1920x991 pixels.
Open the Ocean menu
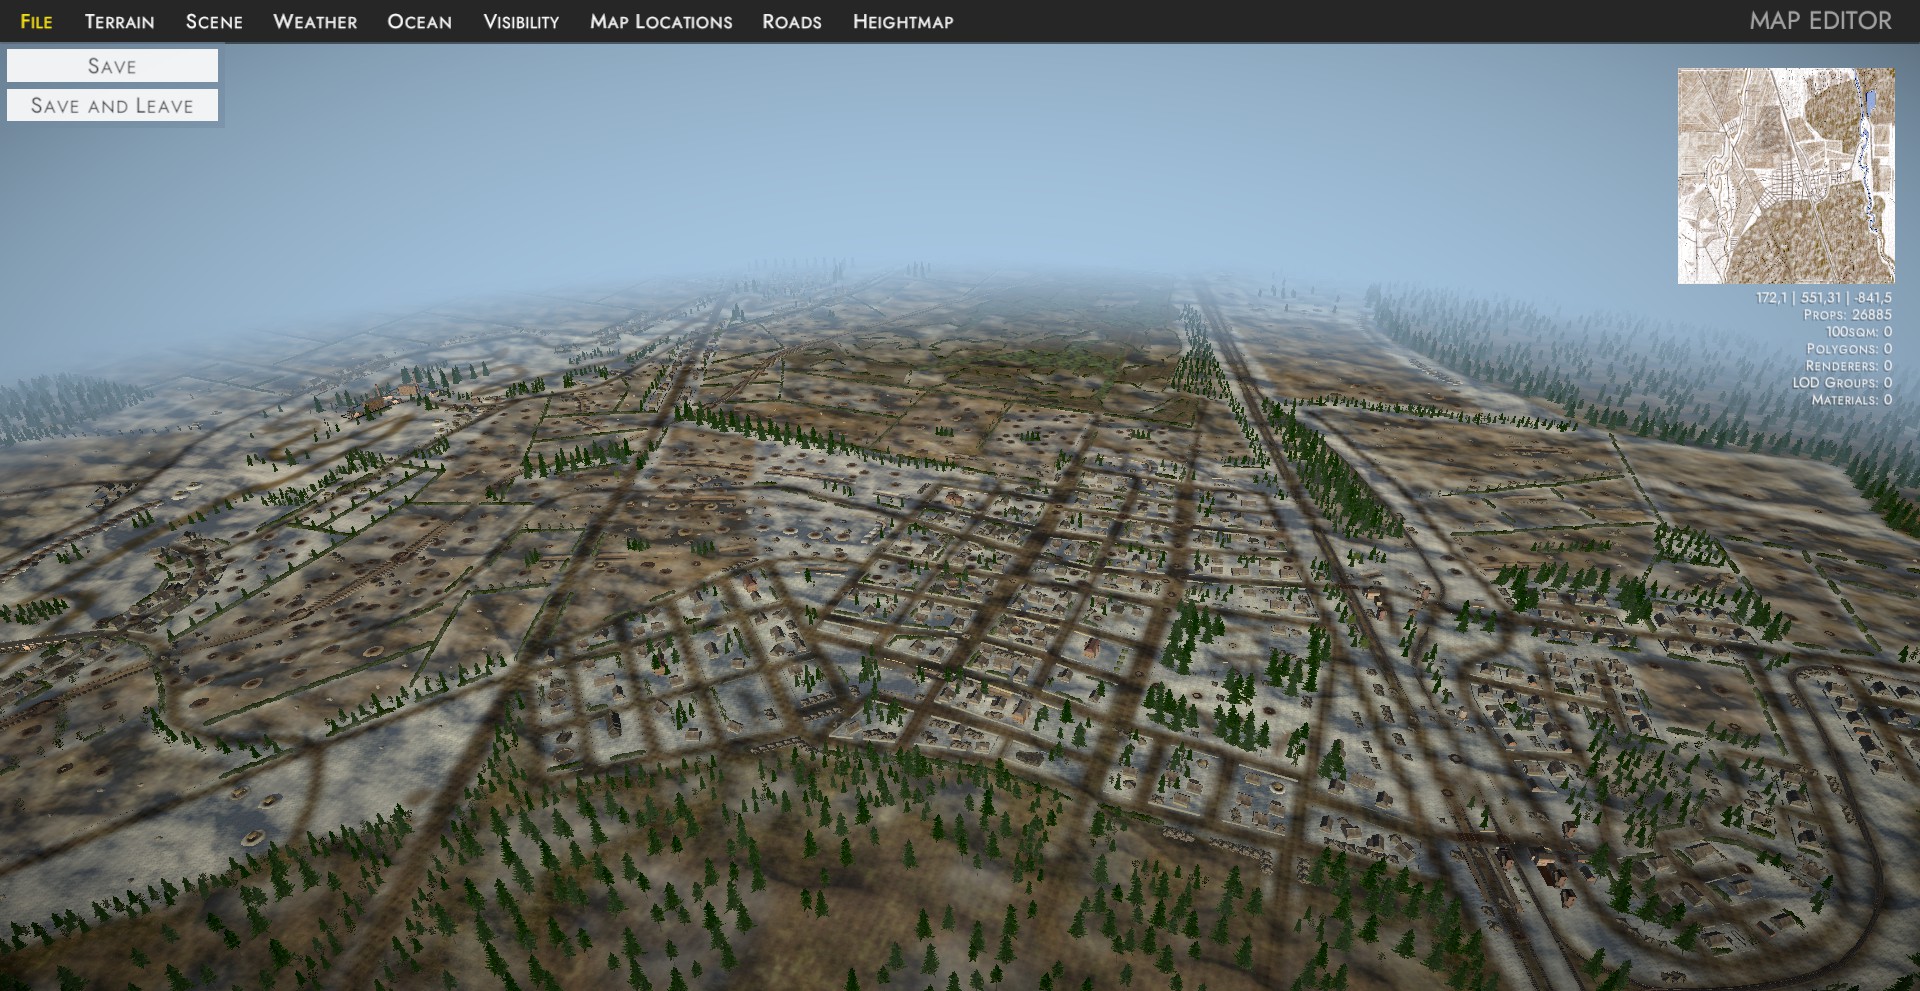[x=419, y=21]
